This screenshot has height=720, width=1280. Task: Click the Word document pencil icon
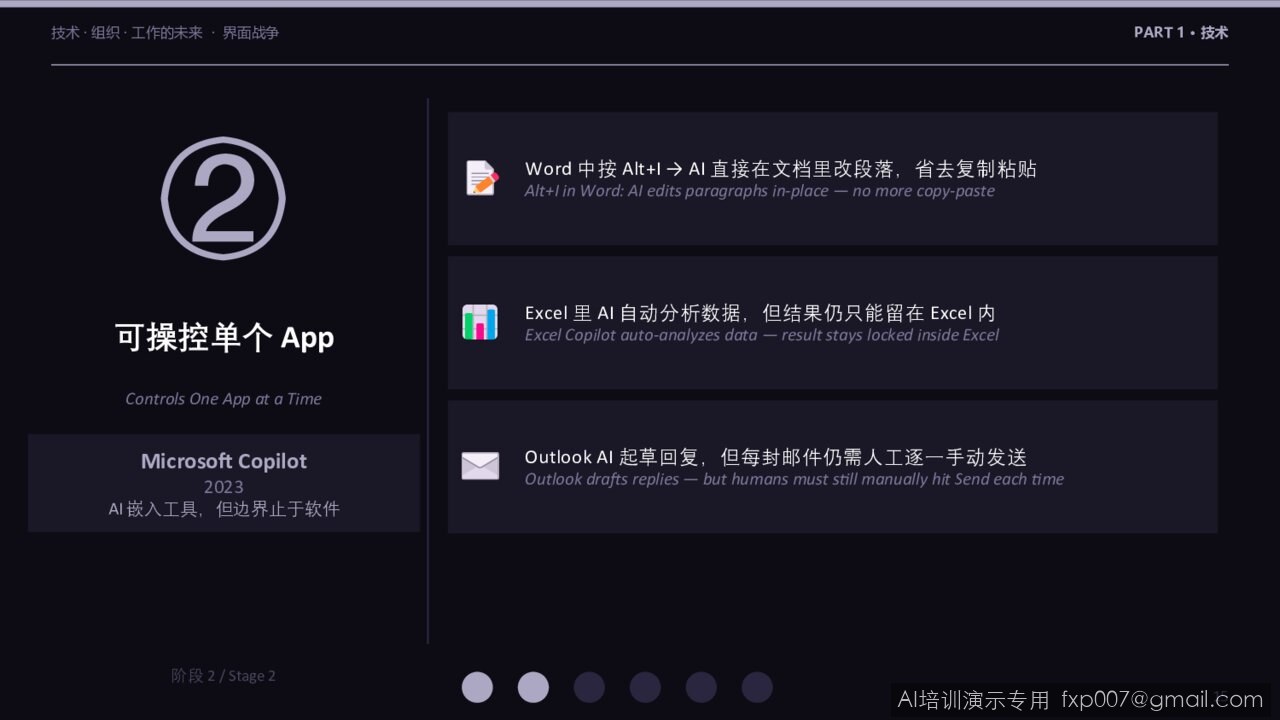pyautogui.click(x=482, y=178)
